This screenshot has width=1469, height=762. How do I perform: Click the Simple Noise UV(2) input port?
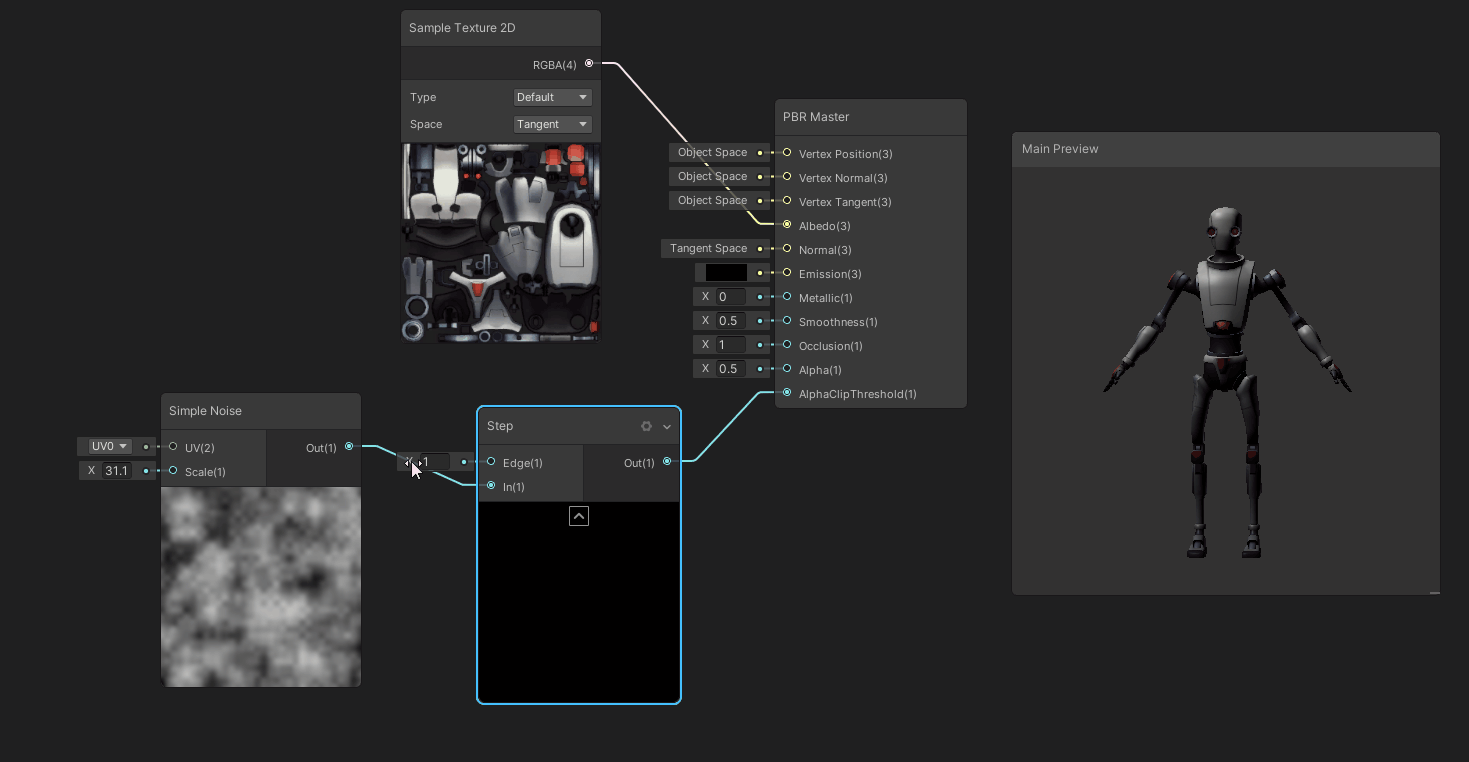173,447
